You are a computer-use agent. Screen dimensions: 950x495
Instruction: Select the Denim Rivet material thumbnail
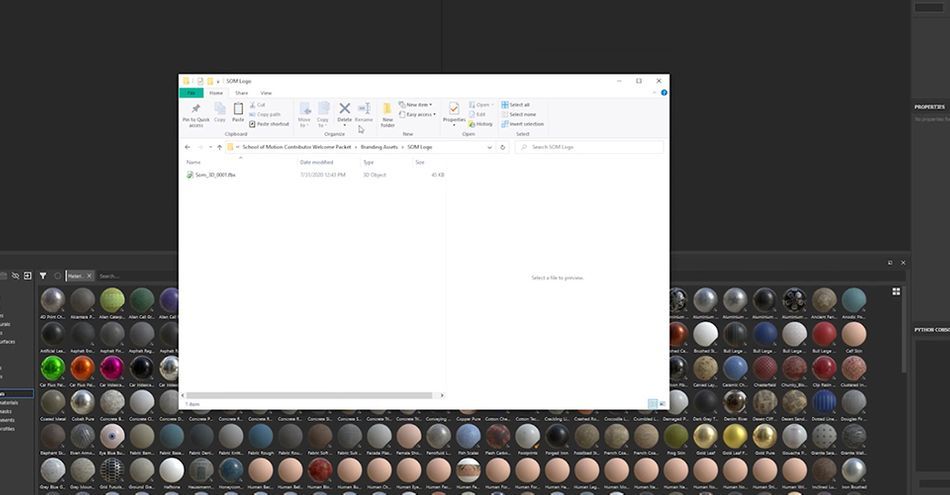734,405
